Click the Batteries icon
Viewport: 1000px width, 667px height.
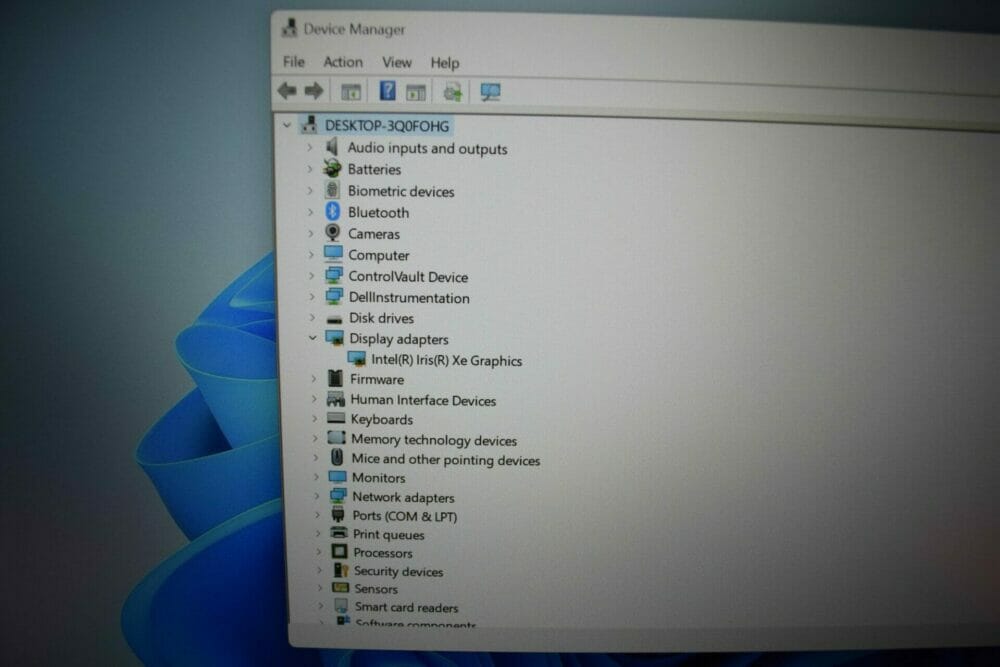(332, 168)
